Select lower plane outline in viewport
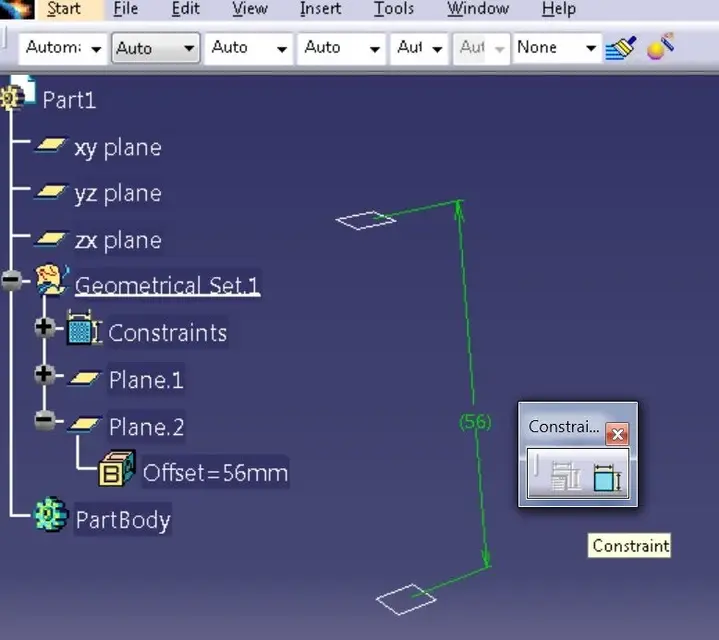Image resolution: width=719 pixels, height=640 pixels. click(406, 599)
